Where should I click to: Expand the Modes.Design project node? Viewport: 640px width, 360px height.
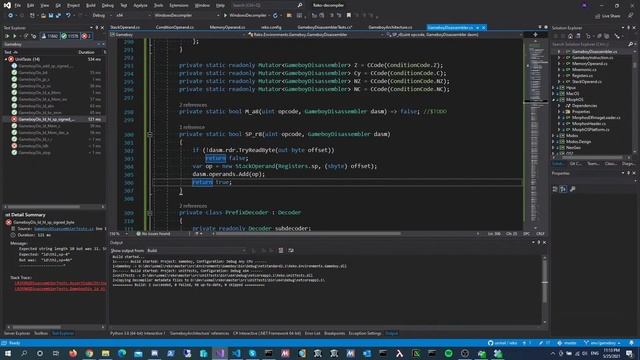(x=554, y=142)
